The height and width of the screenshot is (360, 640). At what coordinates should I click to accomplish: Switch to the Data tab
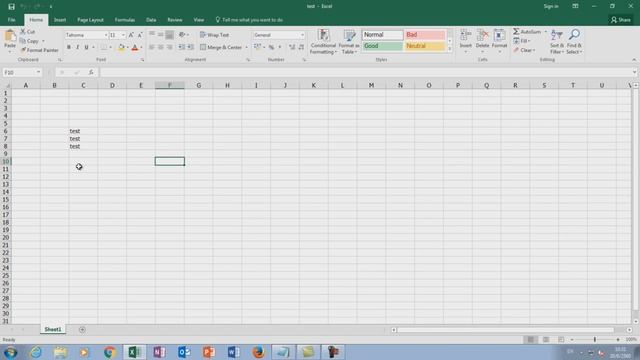point(151,20)
